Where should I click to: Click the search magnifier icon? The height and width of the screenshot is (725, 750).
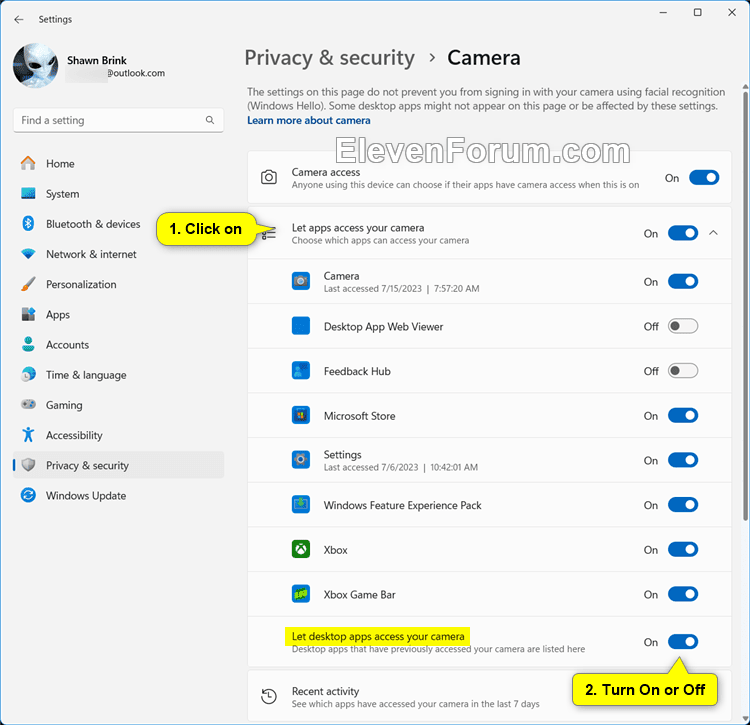click(x=210, y=120)
